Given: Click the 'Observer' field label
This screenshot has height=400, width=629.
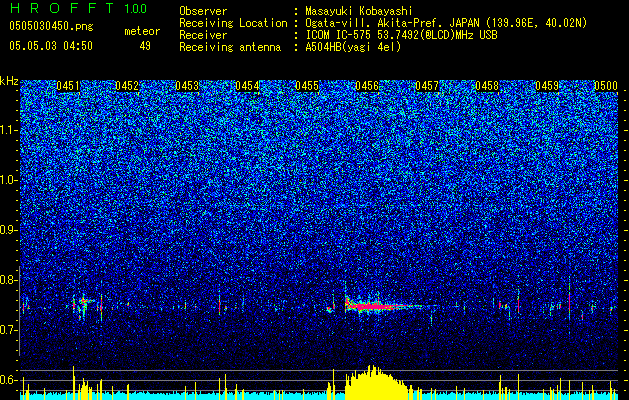Looking at the screenshot, I should pyautogui.click(x=203, y=11).
